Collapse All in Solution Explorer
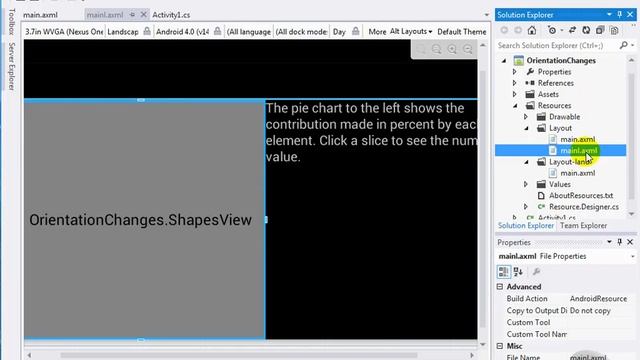 [x=600, y=30]
